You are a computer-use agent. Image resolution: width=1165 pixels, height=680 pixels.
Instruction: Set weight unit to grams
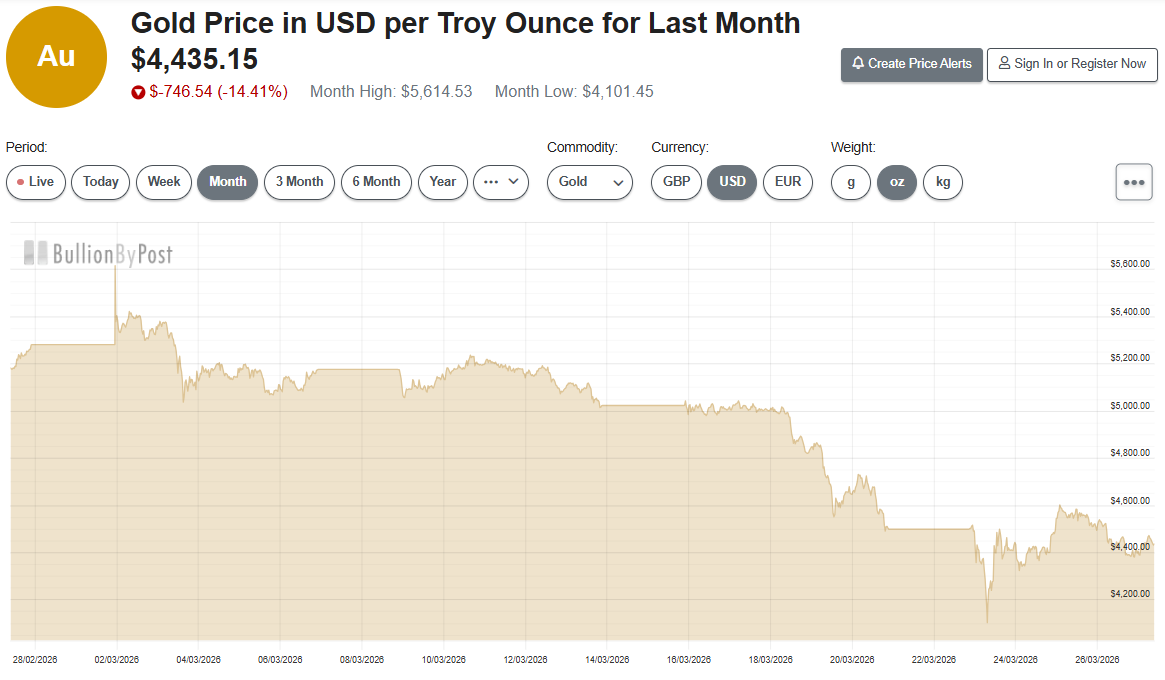[x=851, y=182]
